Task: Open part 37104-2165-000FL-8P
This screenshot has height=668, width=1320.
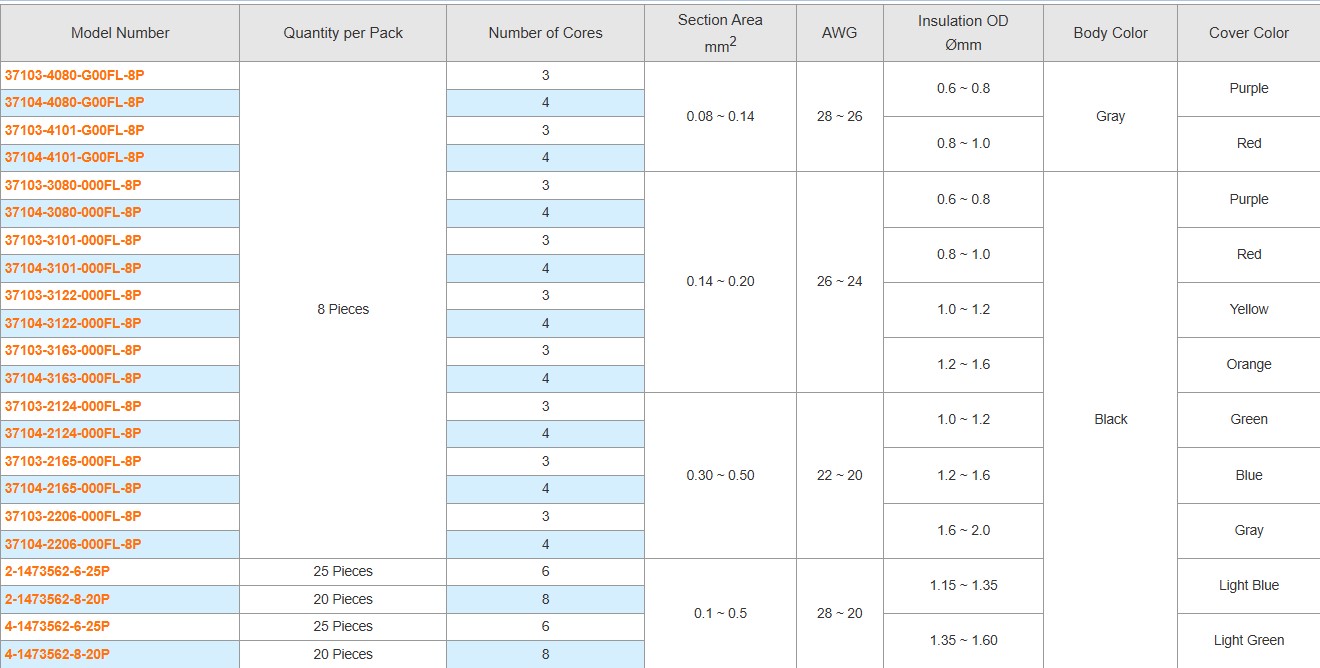Action: tap(73, 488)
